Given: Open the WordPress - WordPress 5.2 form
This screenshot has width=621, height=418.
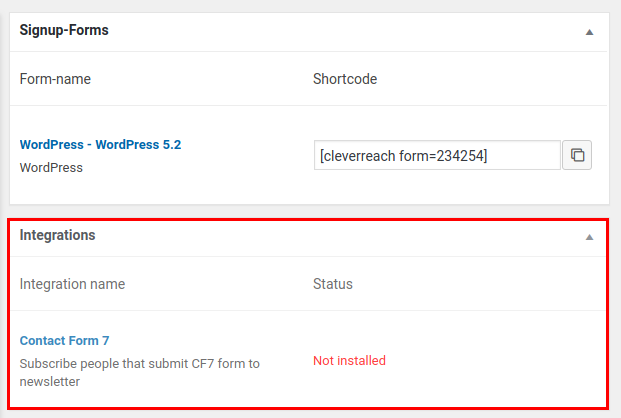Looking at the screenshot, I should 100,145.
